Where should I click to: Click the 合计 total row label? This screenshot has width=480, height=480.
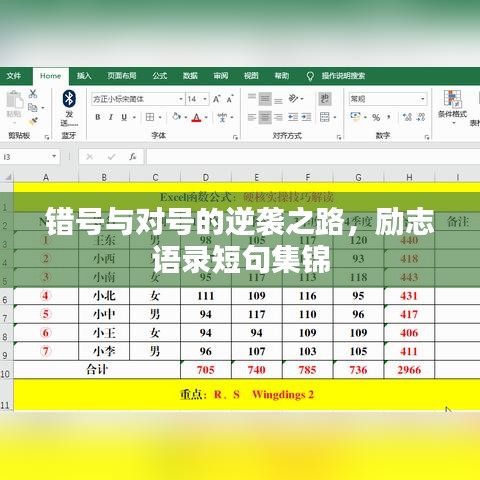point(97,370)
